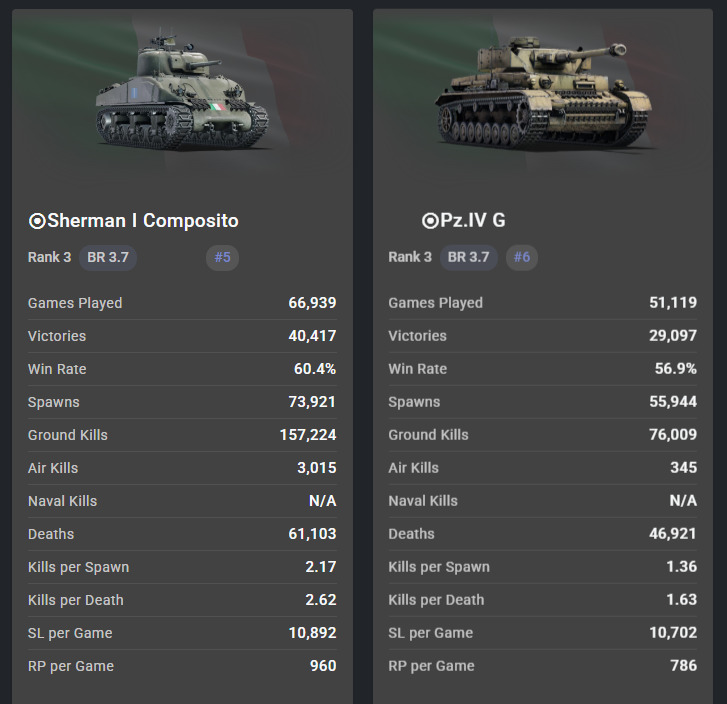The image size is (727, 704).
Task: Click the BR 3.7 badge on Pz.IV G card
Action: [x=469, y=257]
